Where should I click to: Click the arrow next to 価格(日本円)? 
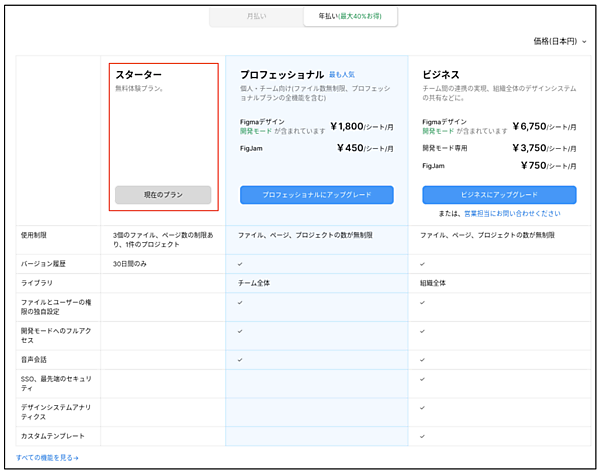(584, 42)
